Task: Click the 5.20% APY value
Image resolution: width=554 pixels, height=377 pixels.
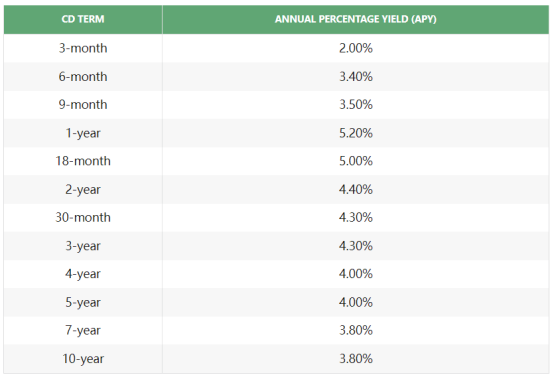Action: coord(356,133)
